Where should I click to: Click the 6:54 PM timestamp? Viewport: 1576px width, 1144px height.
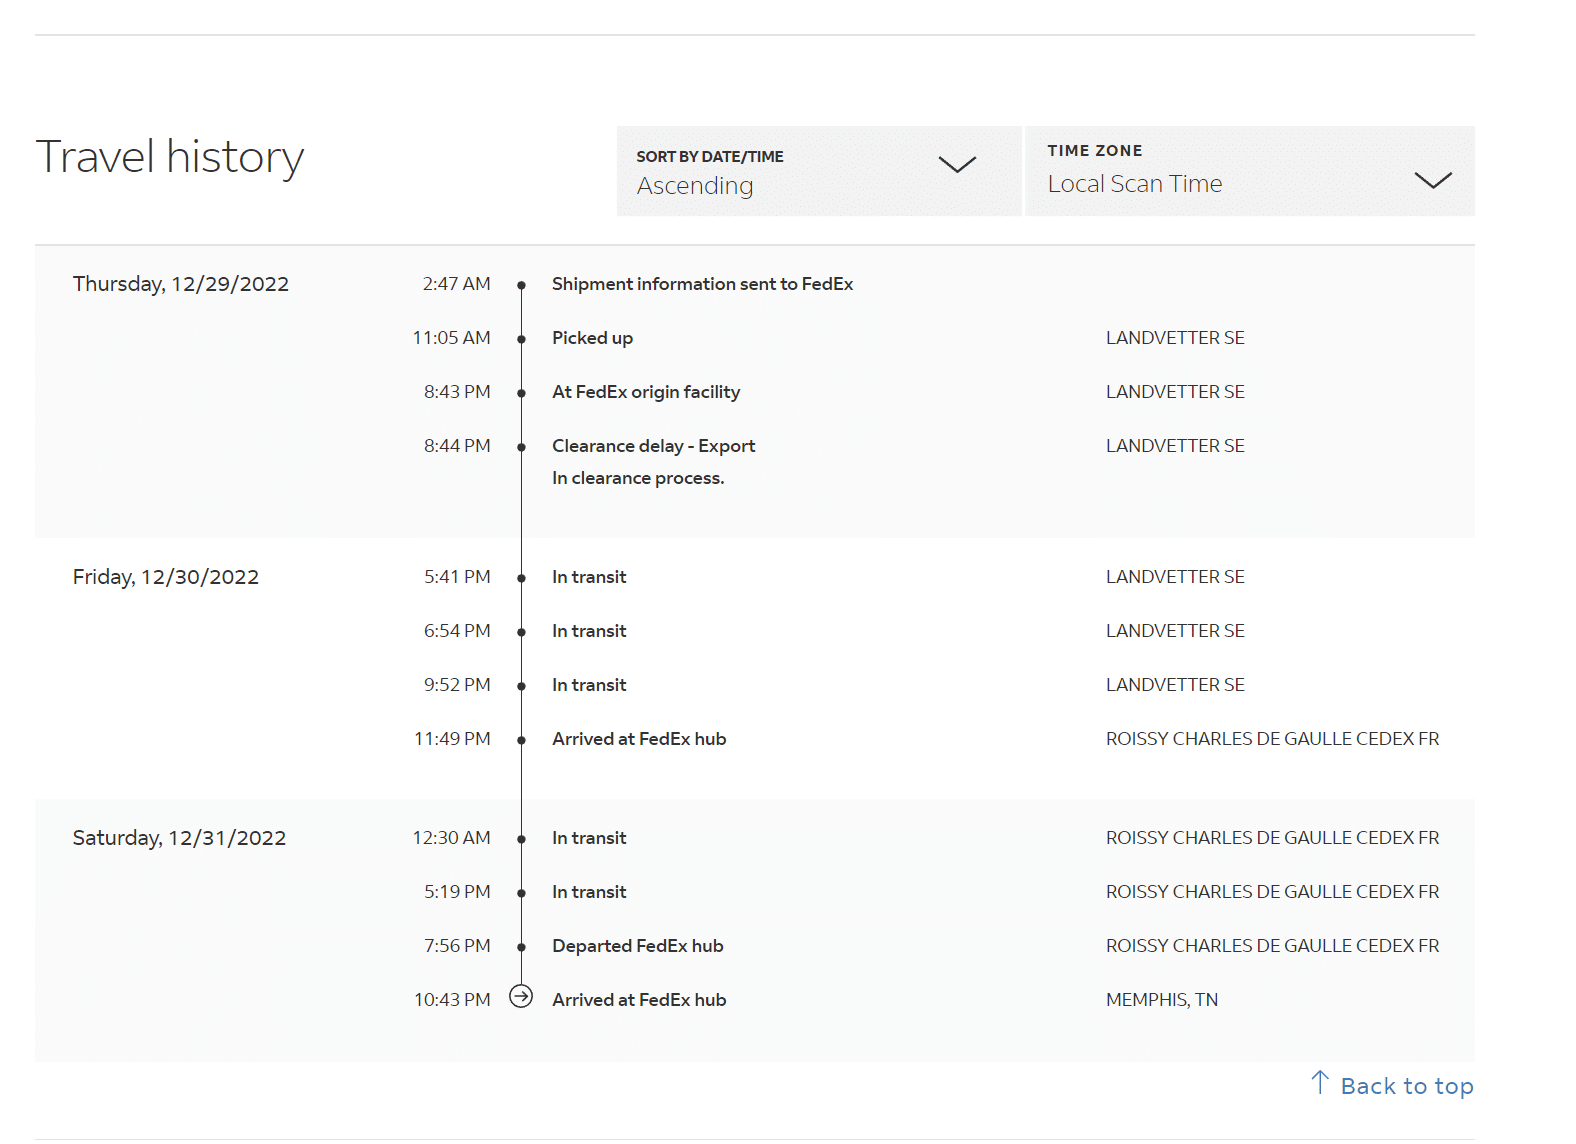click(x=457, y=631)
